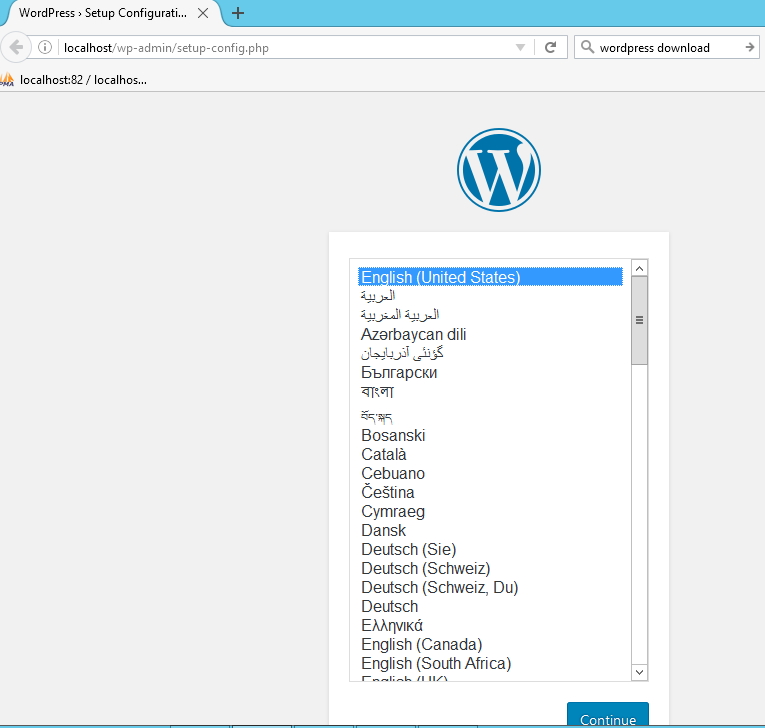
Task: Reload the page with the refresh icon
Action: pyautogui.click(x=551, y=47)
